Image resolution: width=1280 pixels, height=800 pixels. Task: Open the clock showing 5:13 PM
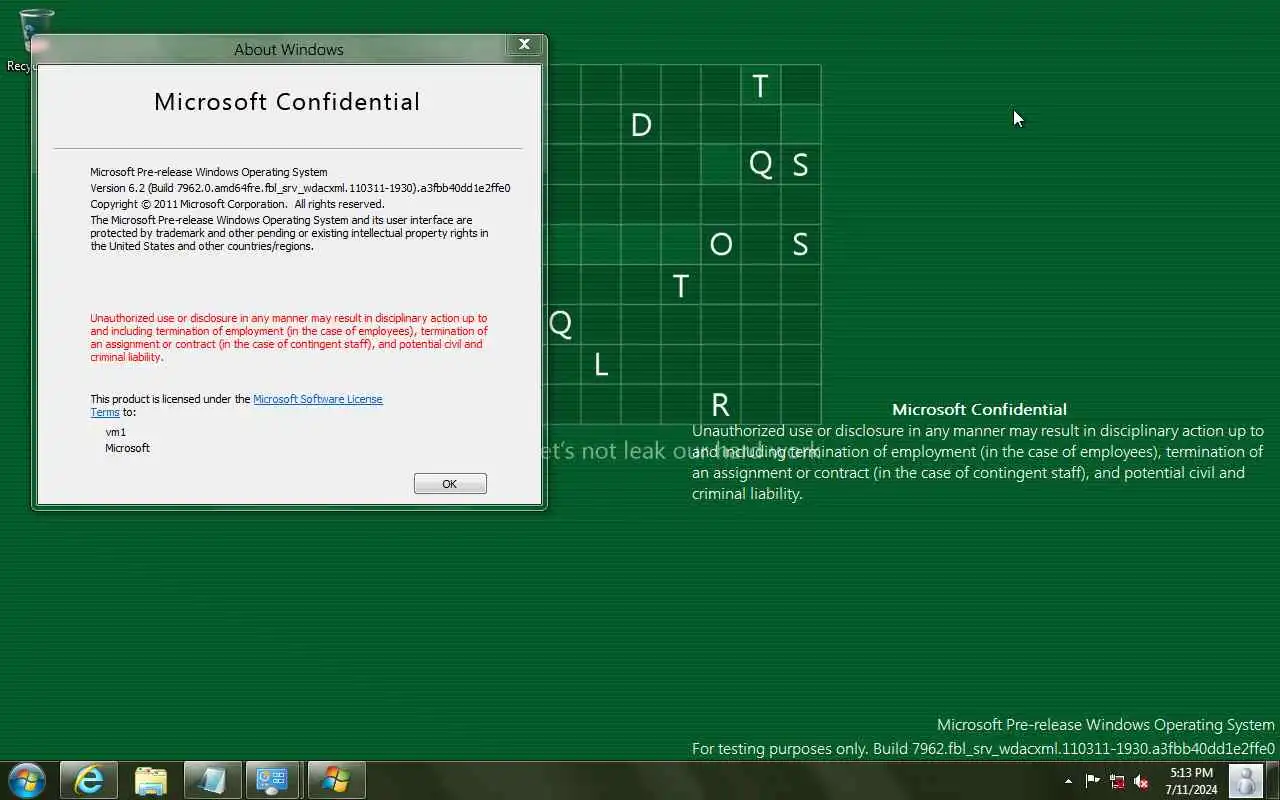pos(1191,781)
